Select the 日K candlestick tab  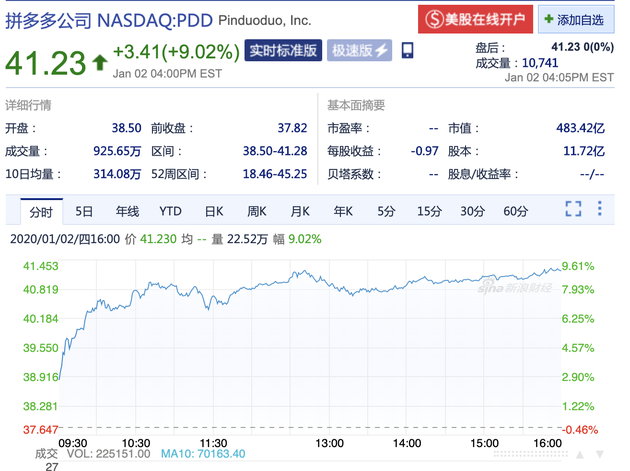(x=214, y=211)
